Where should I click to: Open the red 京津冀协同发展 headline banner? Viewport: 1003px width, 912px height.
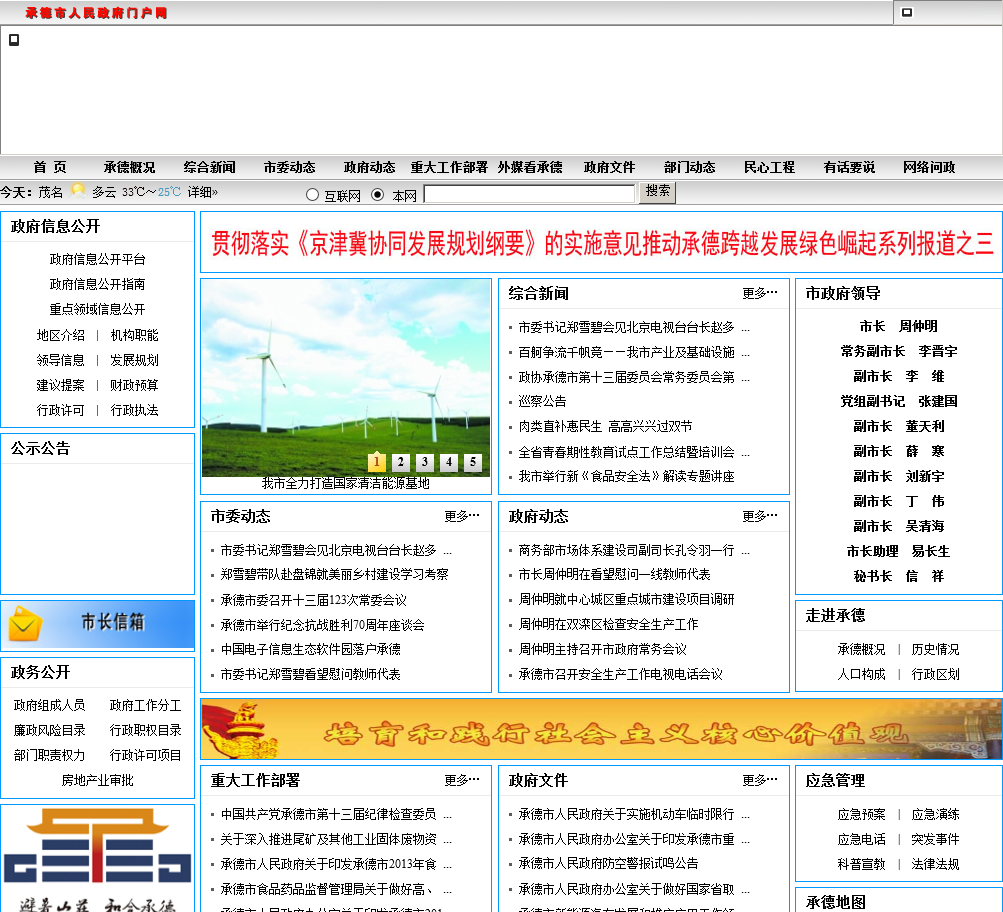click(601, 244)
